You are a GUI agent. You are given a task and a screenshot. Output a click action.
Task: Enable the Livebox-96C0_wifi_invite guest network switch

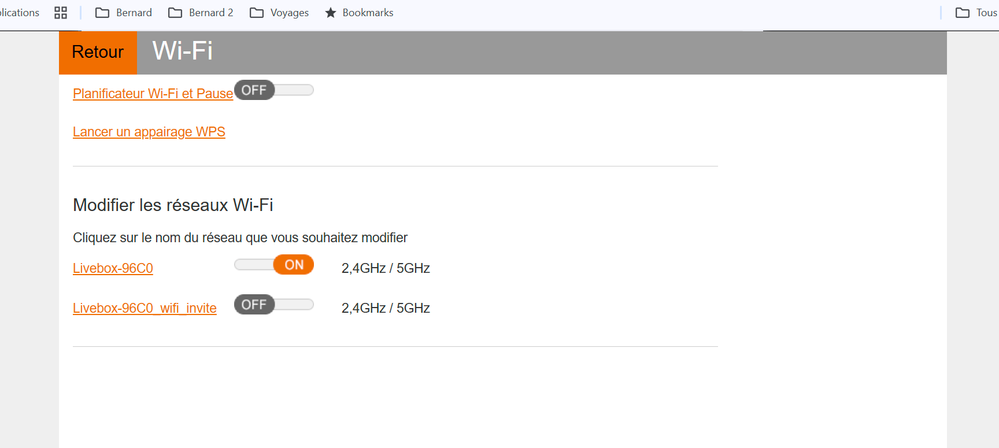[x=274, y=305]
